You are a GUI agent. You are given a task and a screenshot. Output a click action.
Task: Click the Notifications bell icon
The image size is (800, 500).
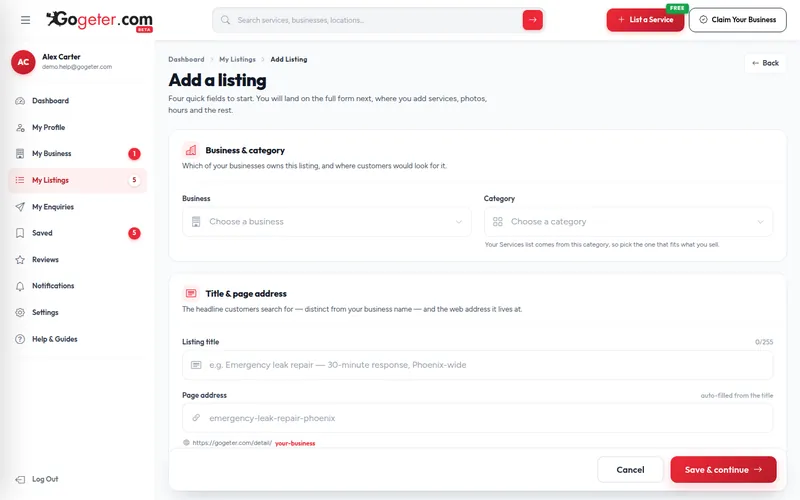(x=20, y=286)
